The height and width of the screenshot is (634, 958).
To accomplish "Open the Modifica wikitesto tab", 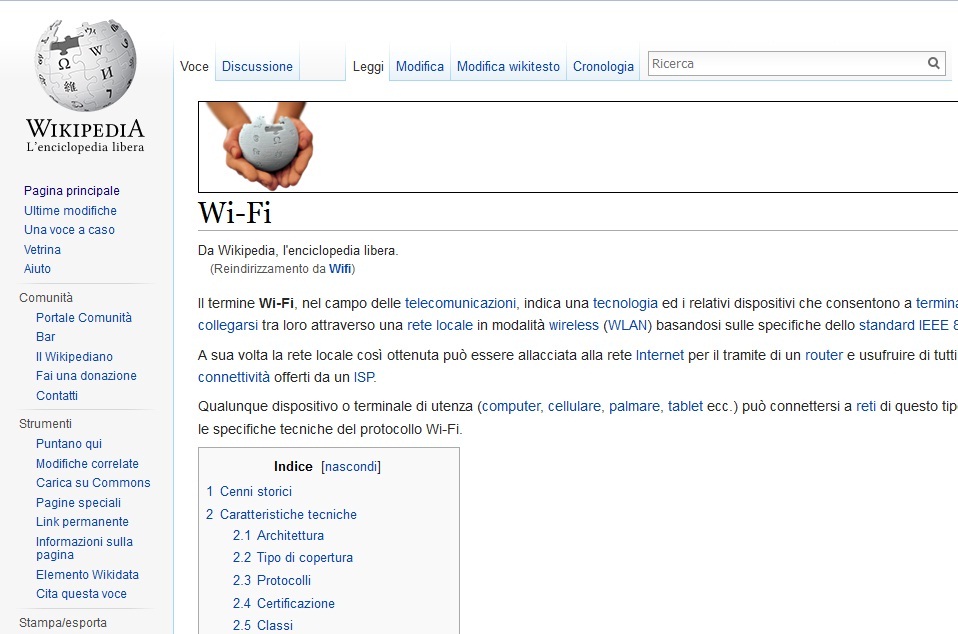I will (508, 67).
